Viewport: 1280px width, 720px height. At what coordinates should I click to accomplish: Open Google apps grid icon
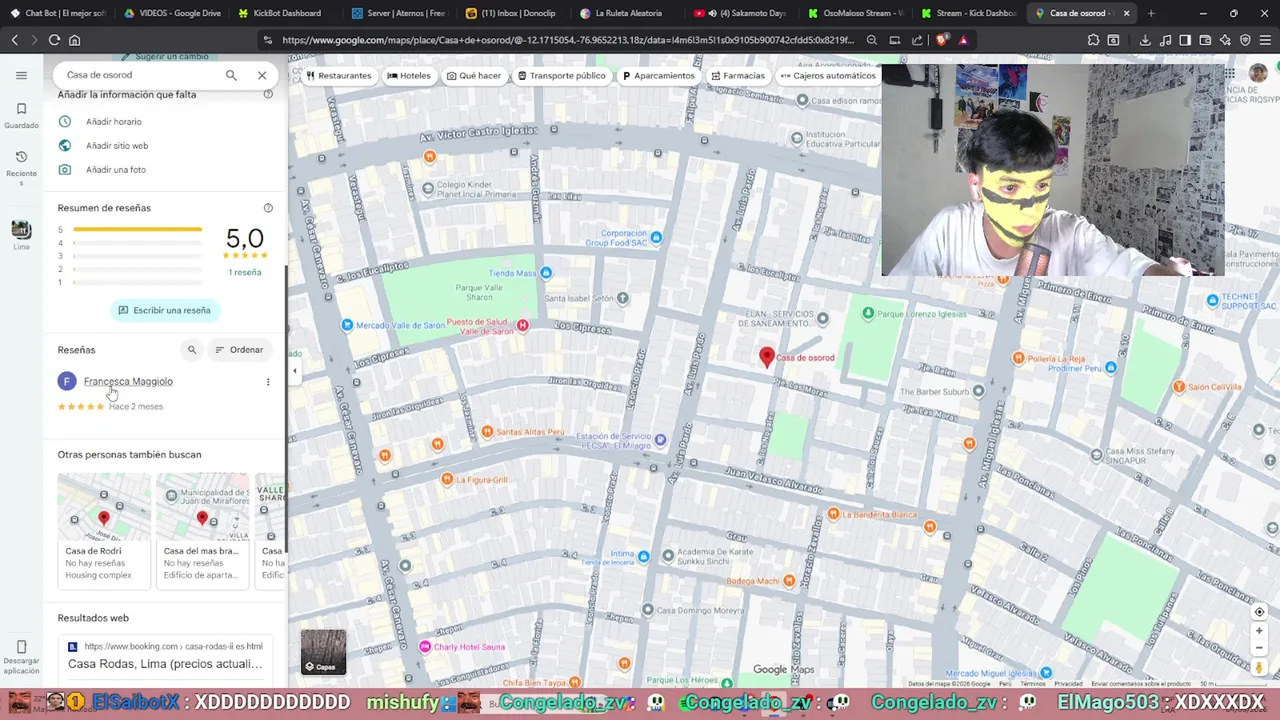[1229, 74]
